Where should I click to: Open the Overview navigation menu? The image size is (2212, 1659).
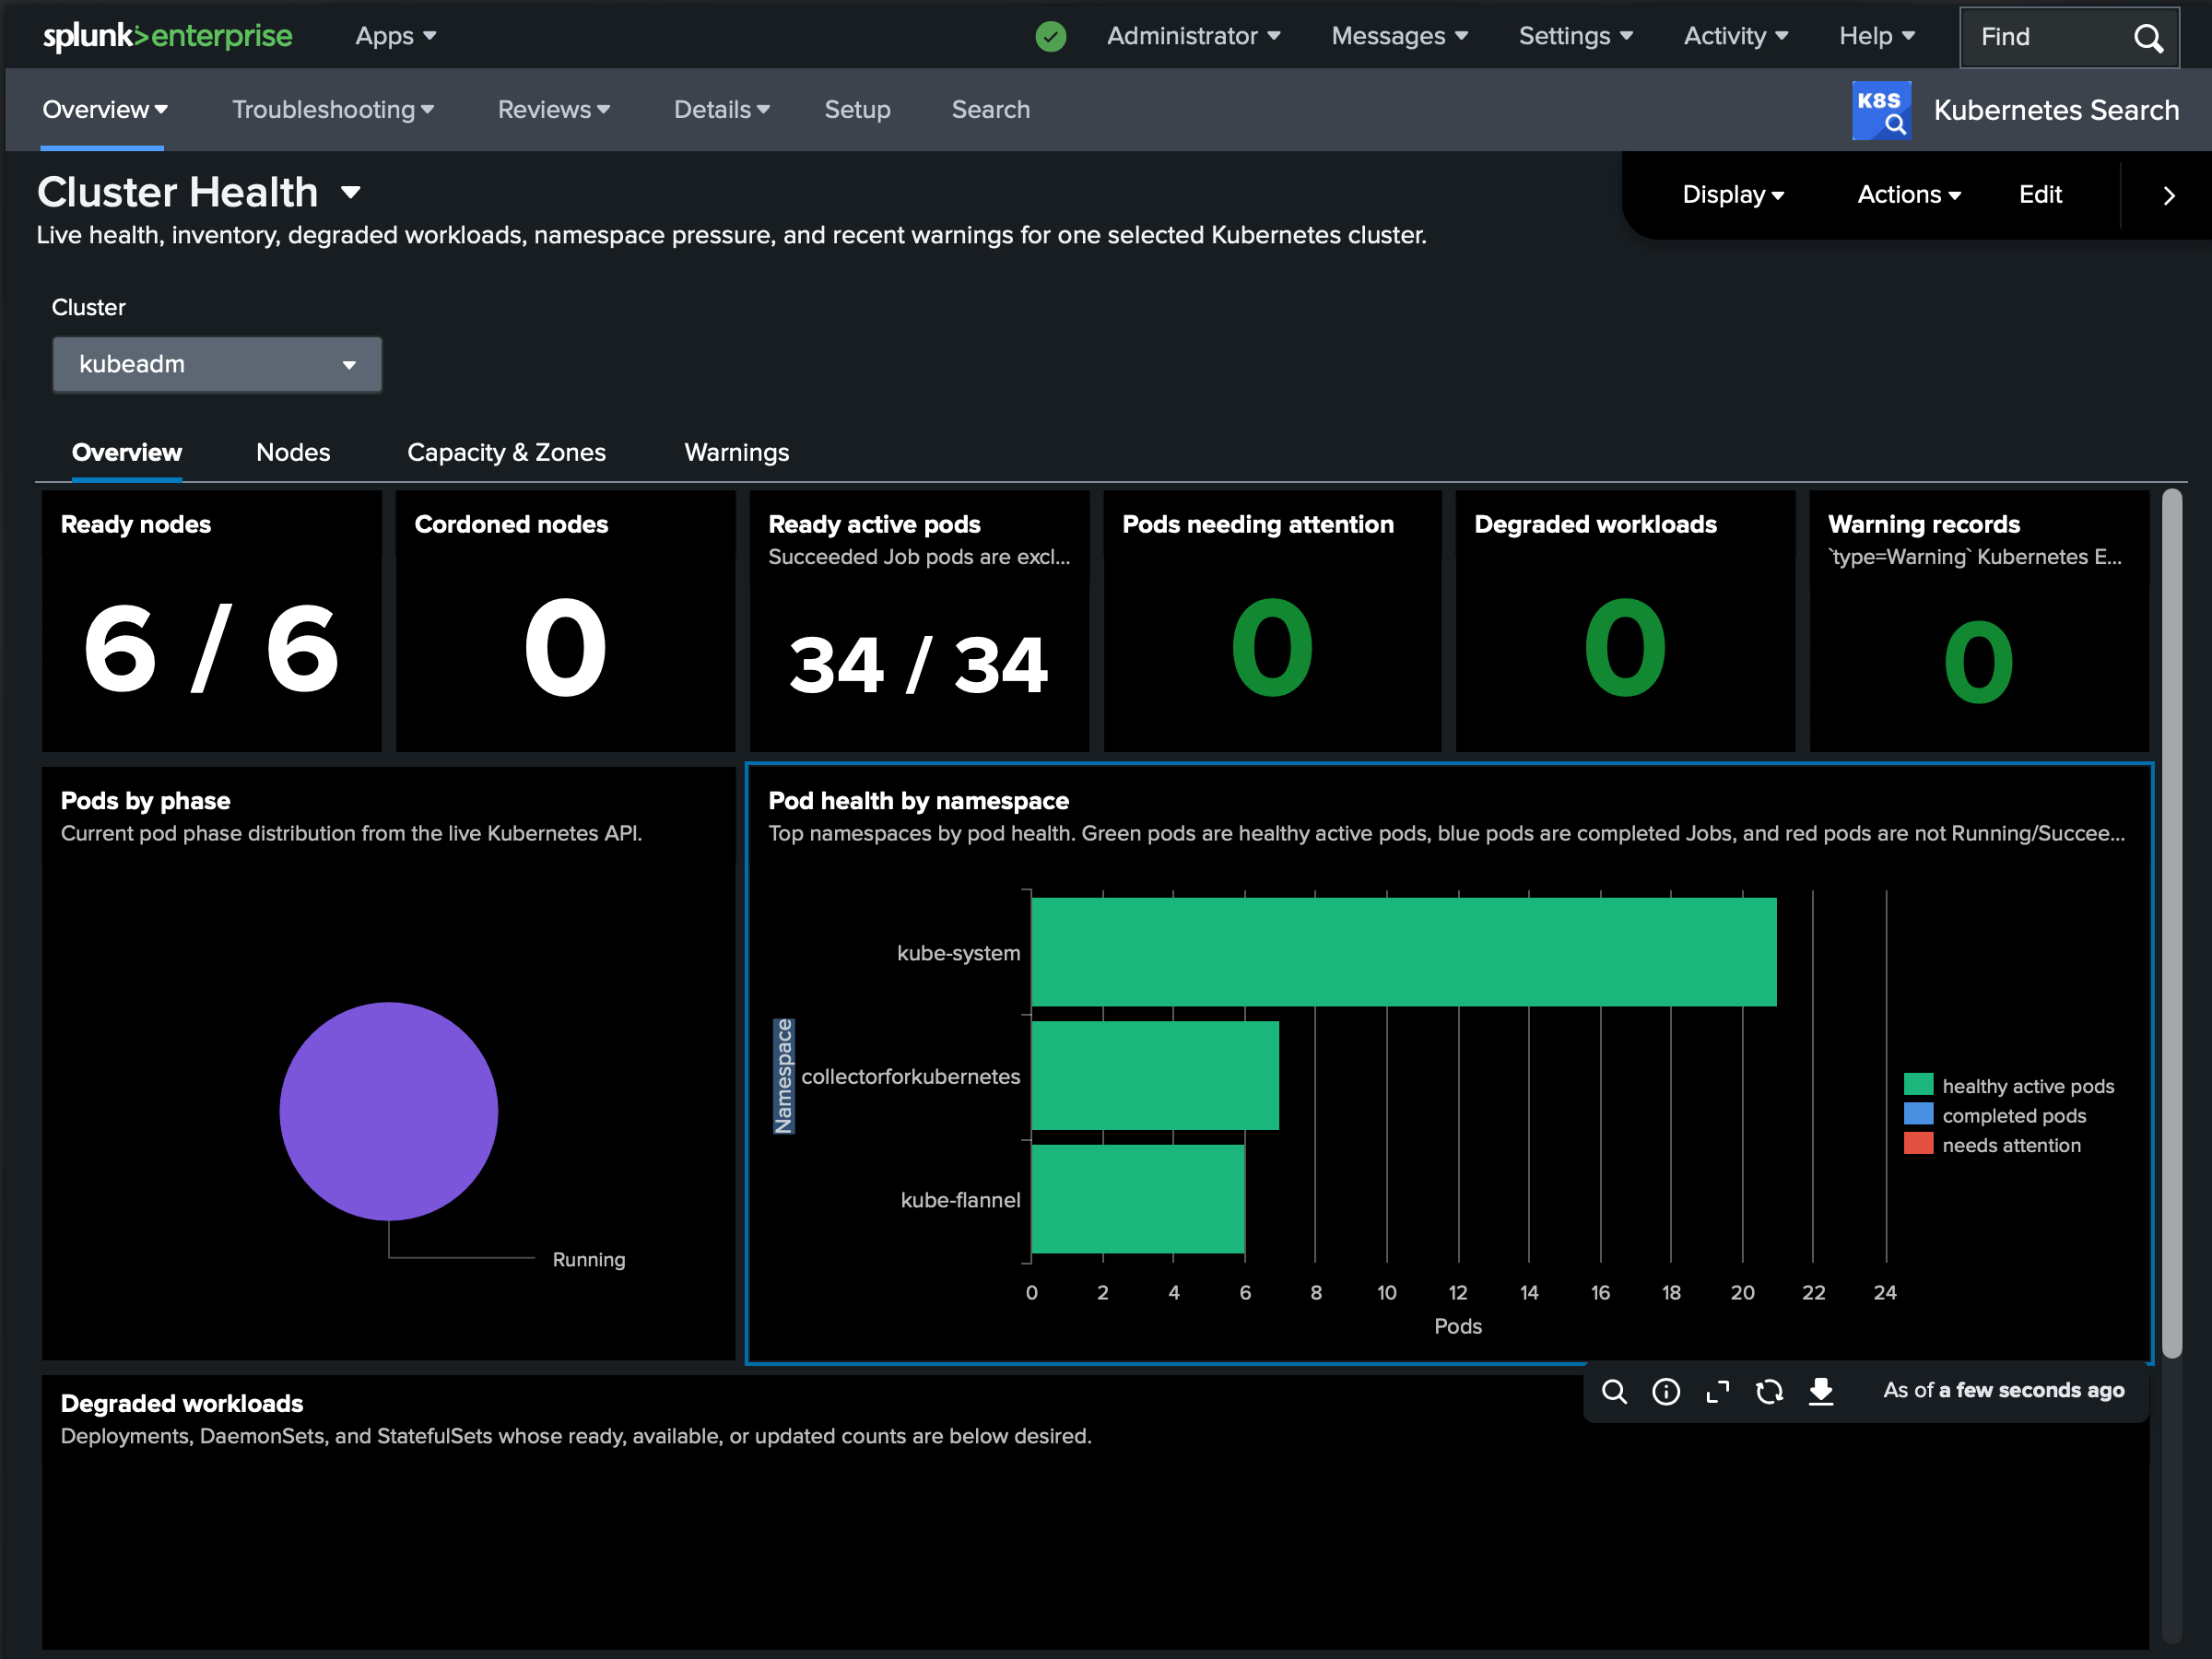tap(104, 109)
